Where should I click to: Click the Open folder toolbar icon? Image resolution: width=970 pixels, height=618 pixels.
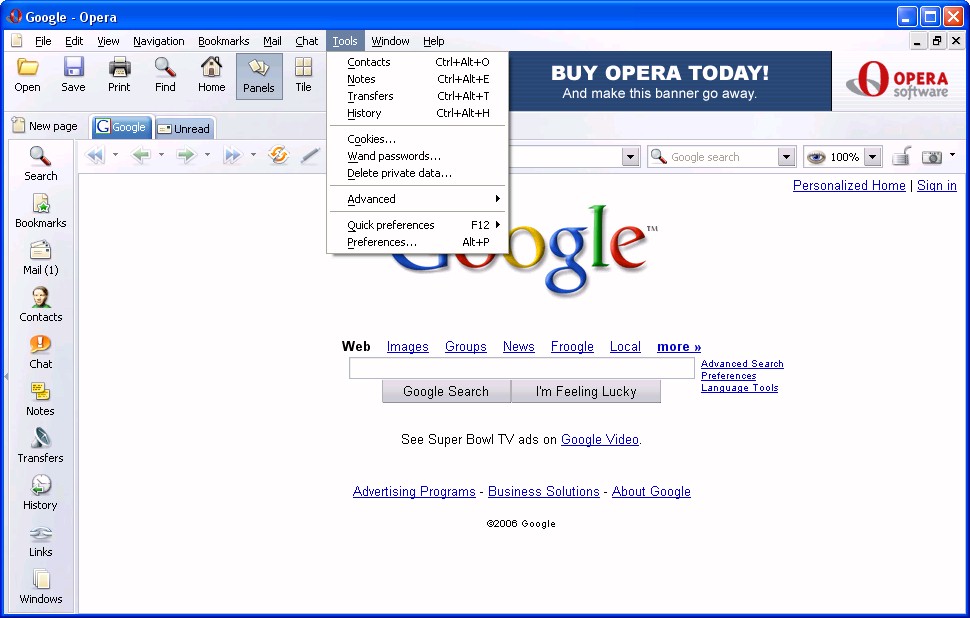27,67
